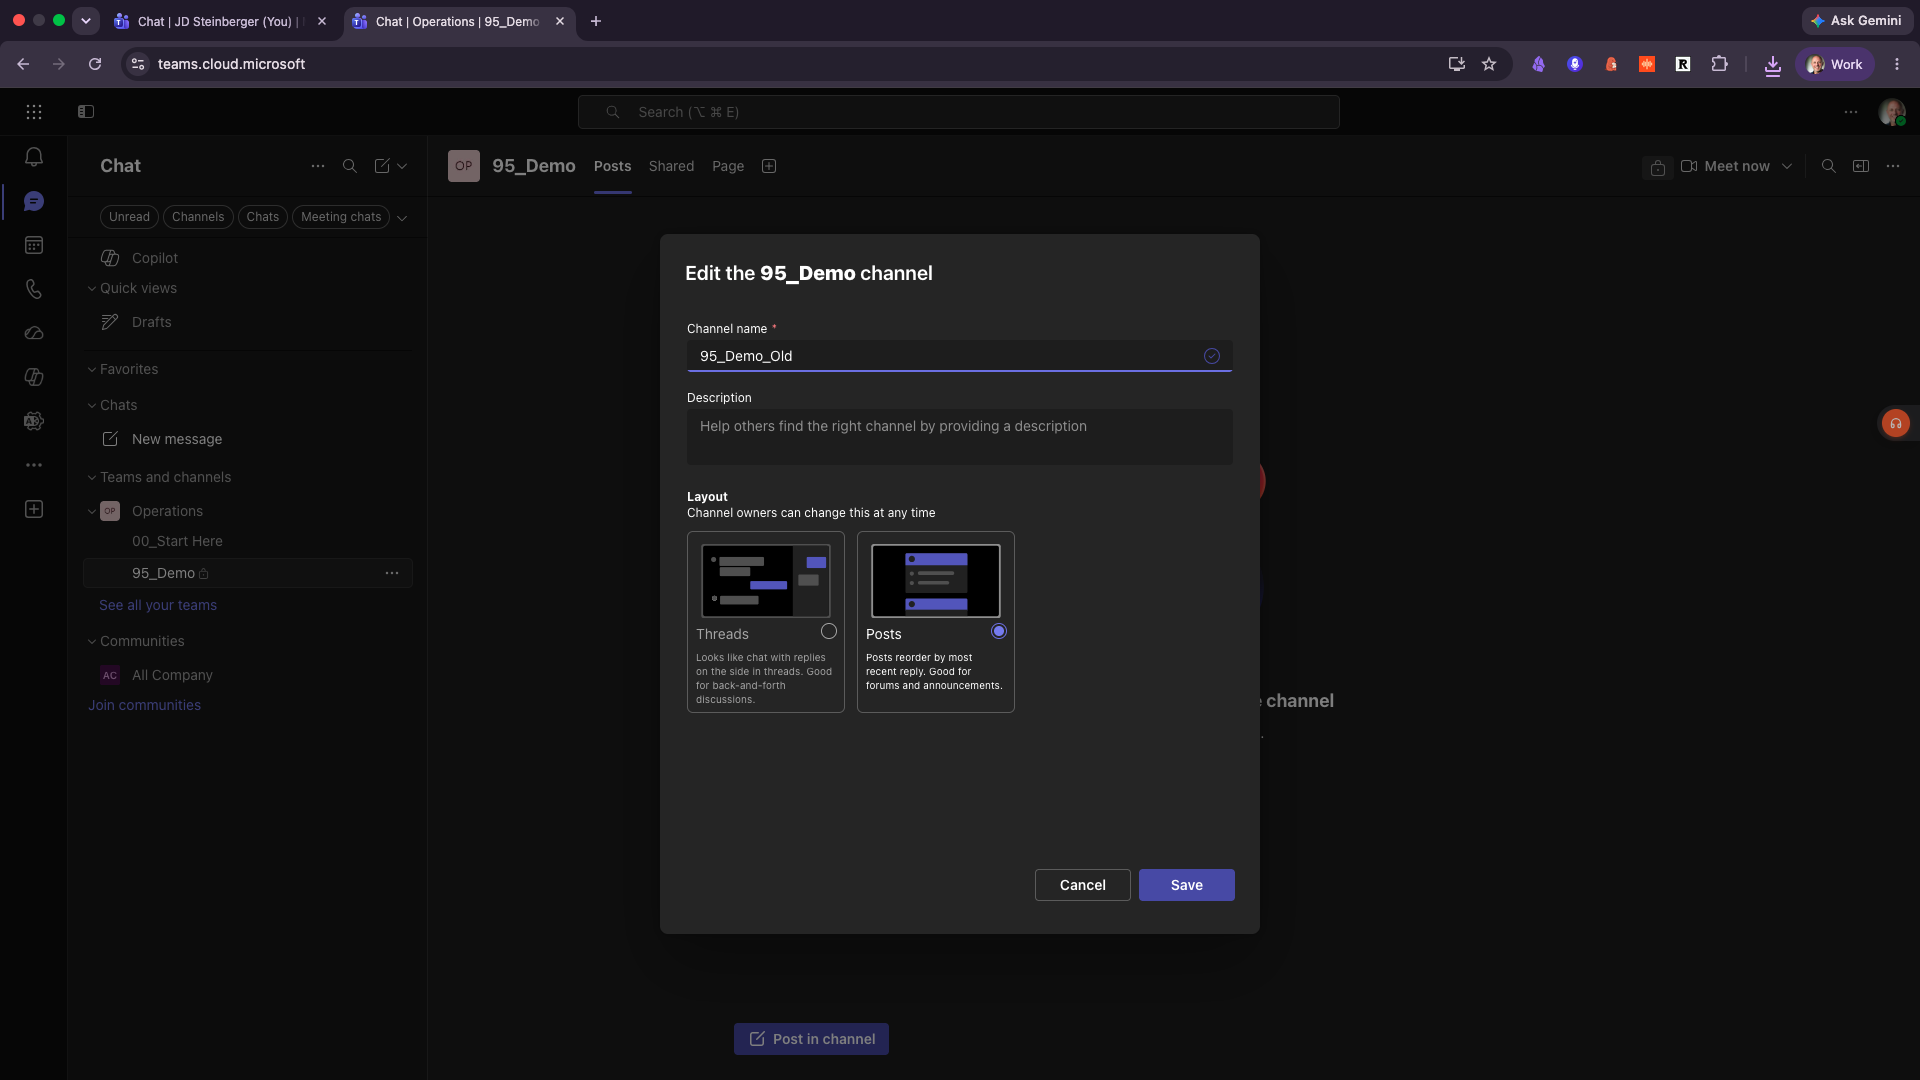
Task: Open the Activity bell icon
Action: (x=34, y=157)
